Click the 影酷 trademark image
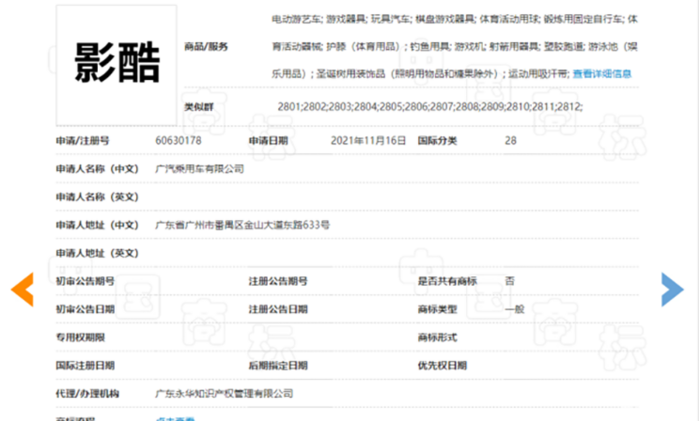 tap(116, 66)
